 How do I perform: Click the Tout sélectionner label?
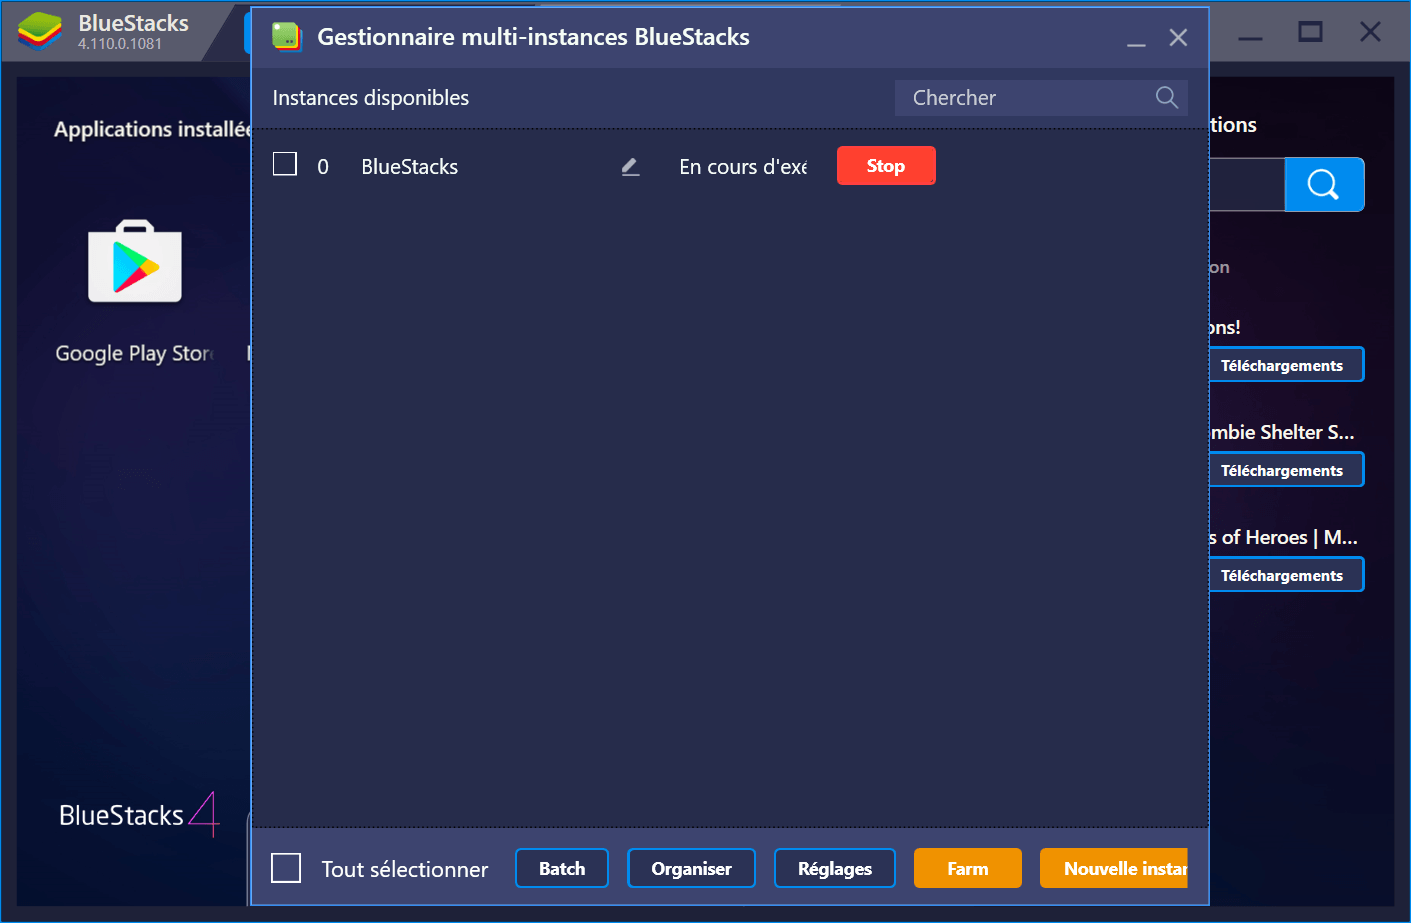click(x=405, y=869)
